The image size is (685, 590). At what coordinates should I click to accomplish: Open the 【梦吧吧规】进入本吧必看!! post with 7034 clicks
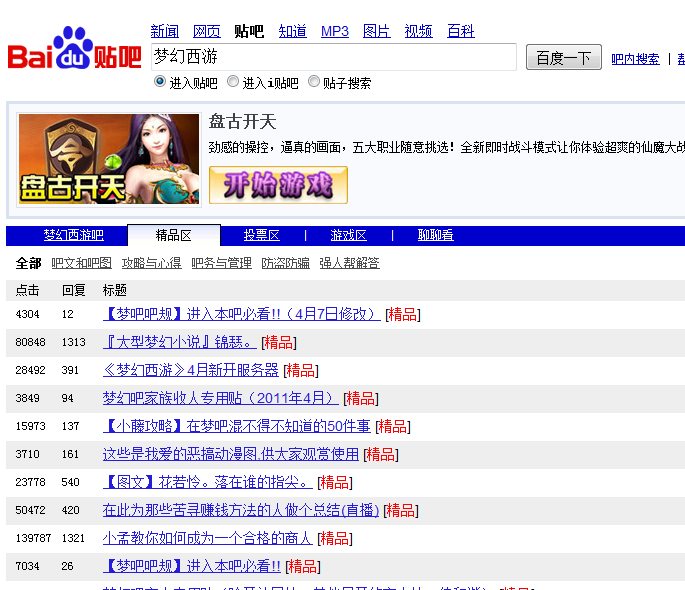tap(192, 566)
